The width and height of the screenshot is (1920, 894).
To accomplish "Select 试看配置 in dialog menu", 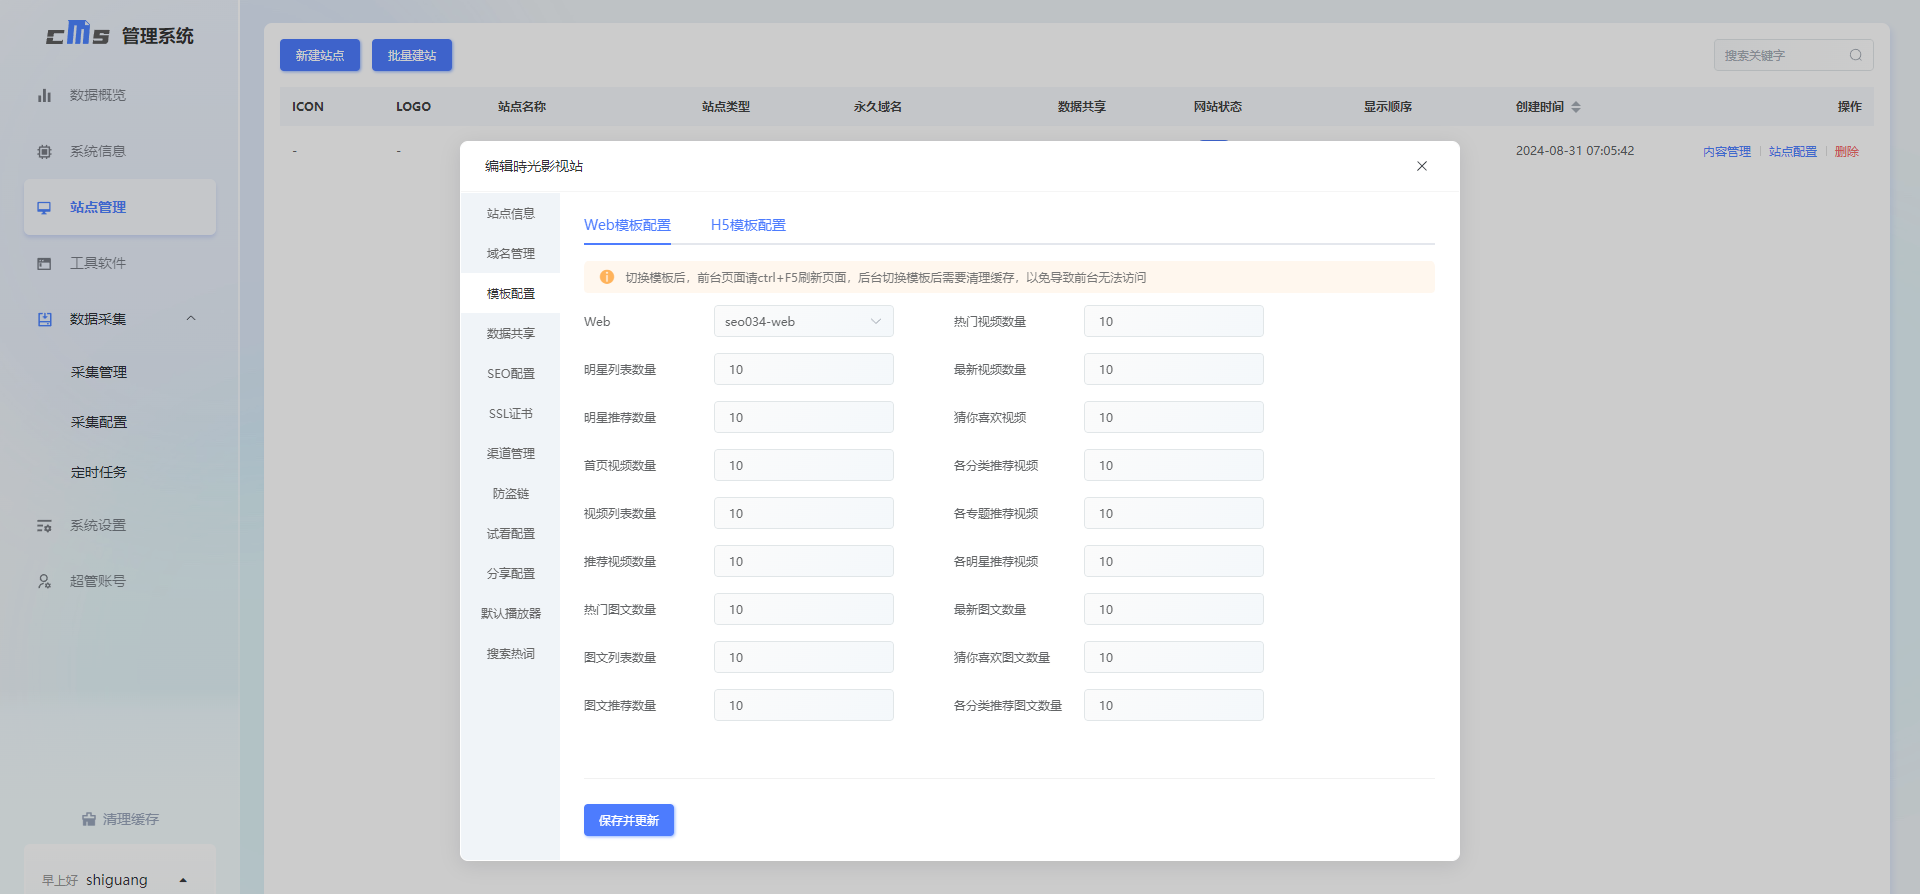I will point(510,533).
